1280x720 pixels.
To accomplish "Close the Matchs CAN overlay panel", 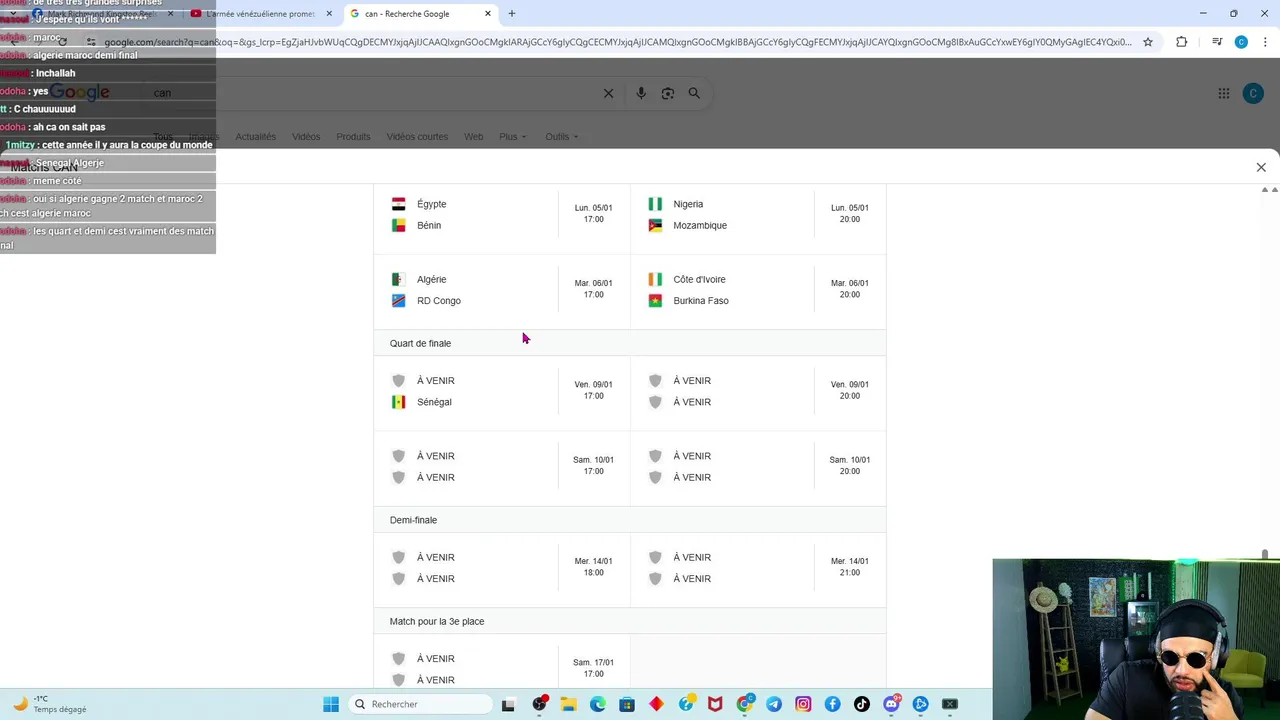I will coord(1261,167).
